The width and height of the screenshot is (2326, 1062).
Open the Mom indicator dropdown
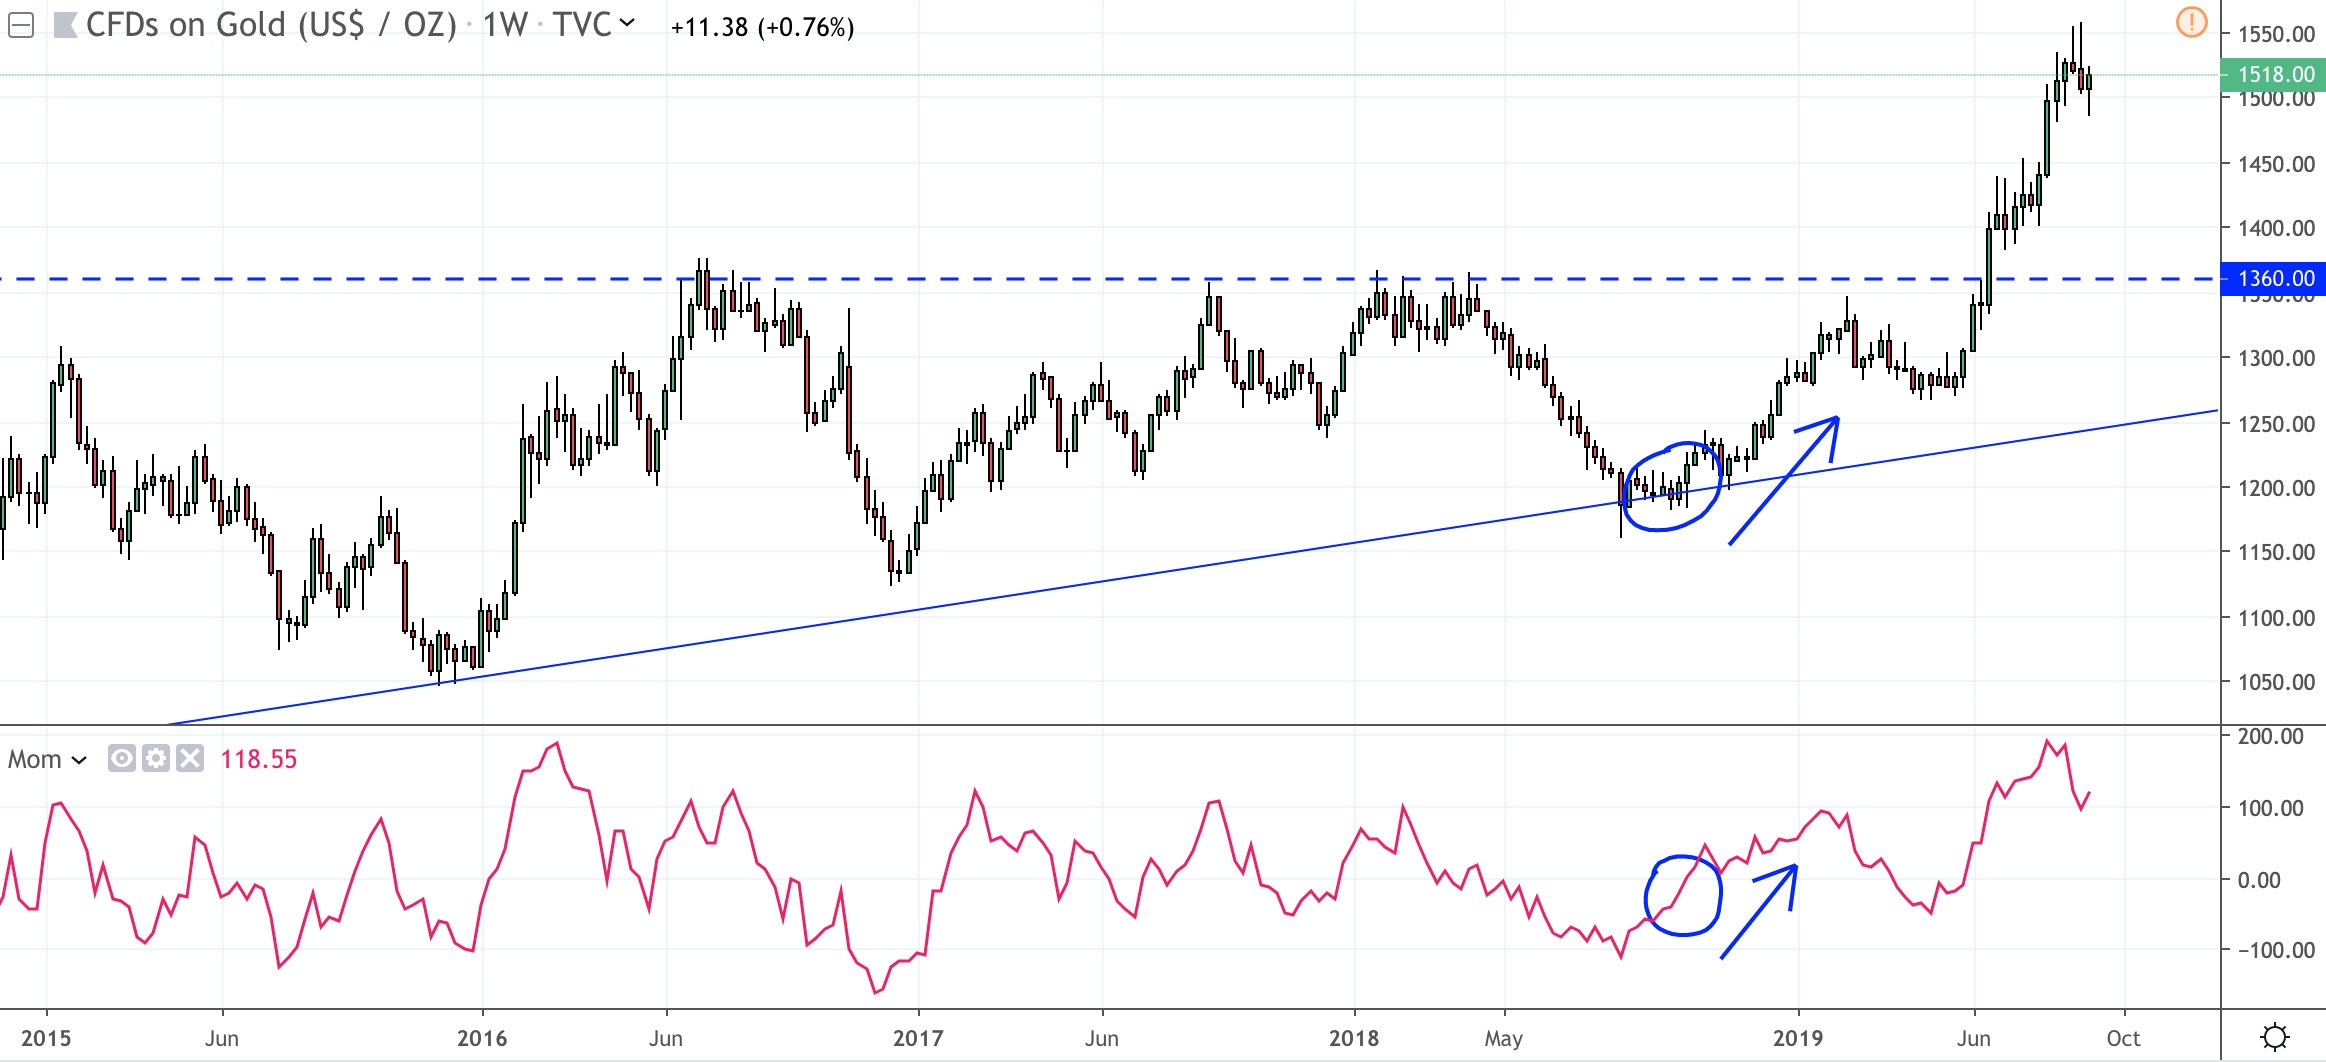[79, 761]
